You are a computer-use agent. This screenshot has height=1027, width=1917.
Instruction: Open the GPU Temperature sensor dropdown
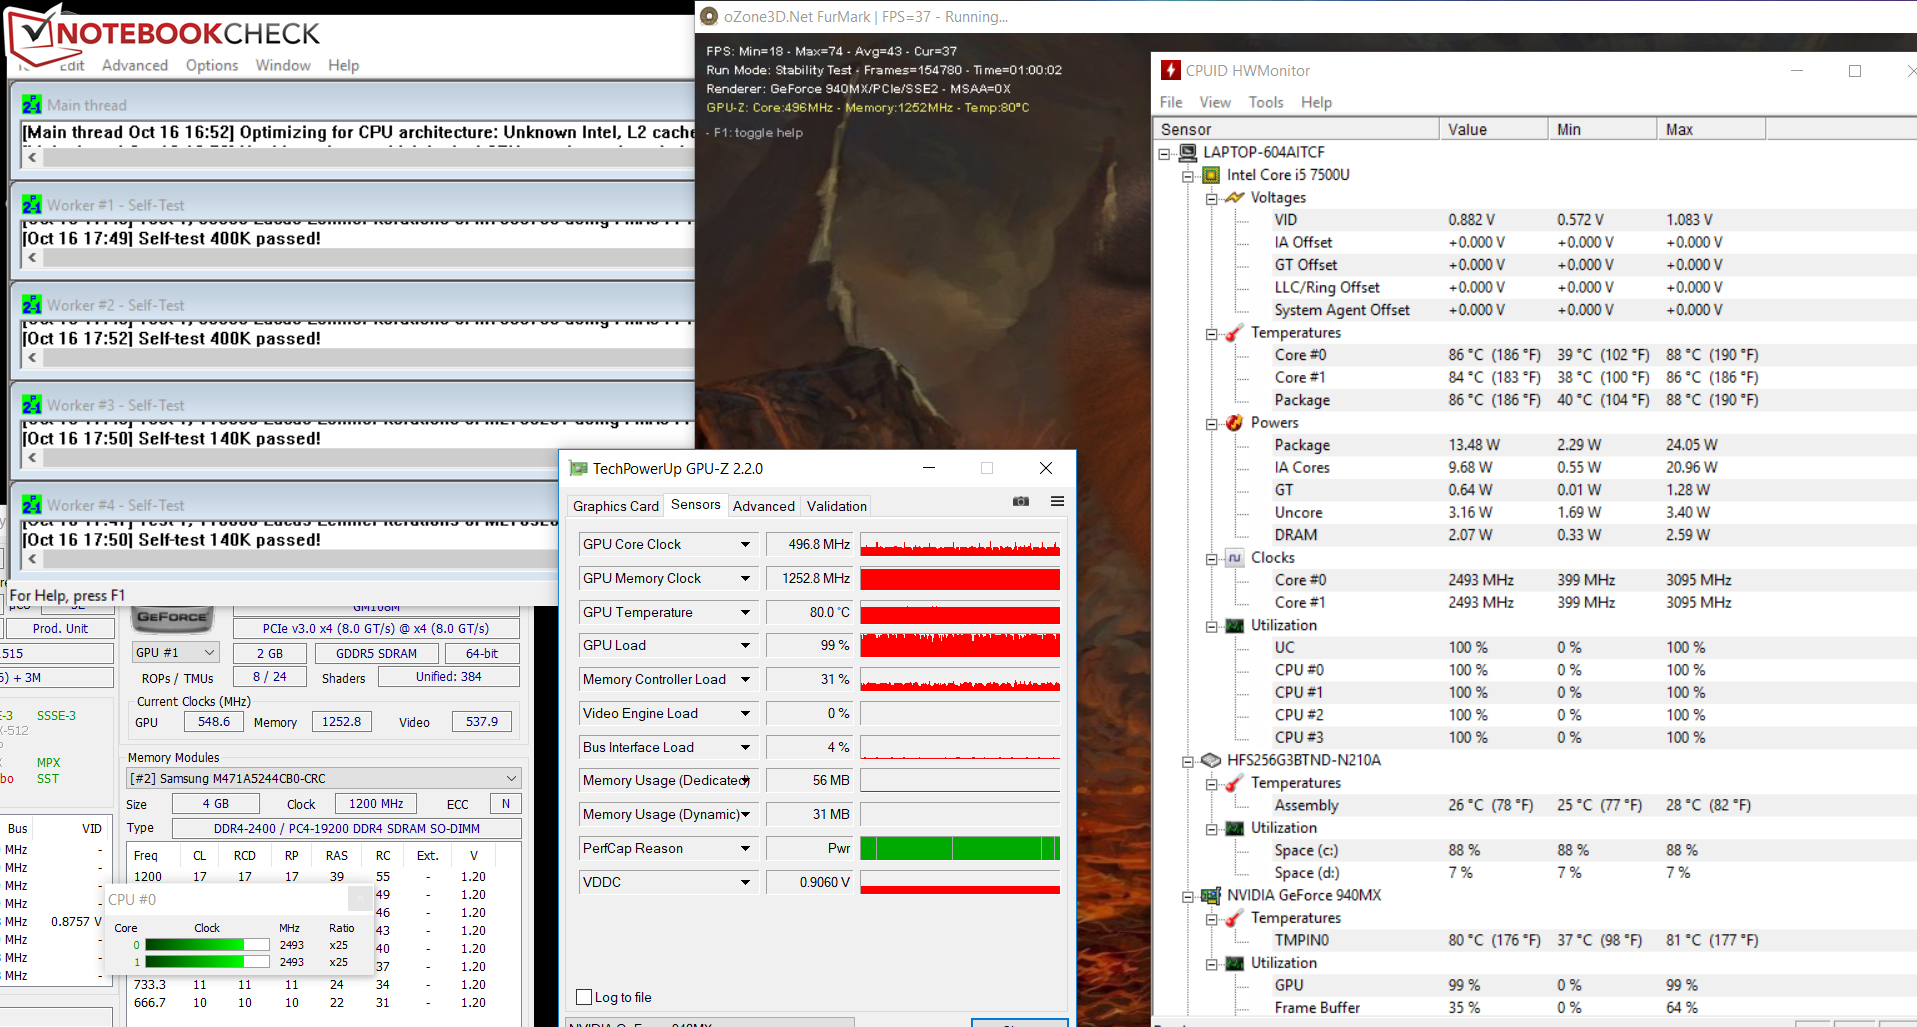(x=745, y=612)
